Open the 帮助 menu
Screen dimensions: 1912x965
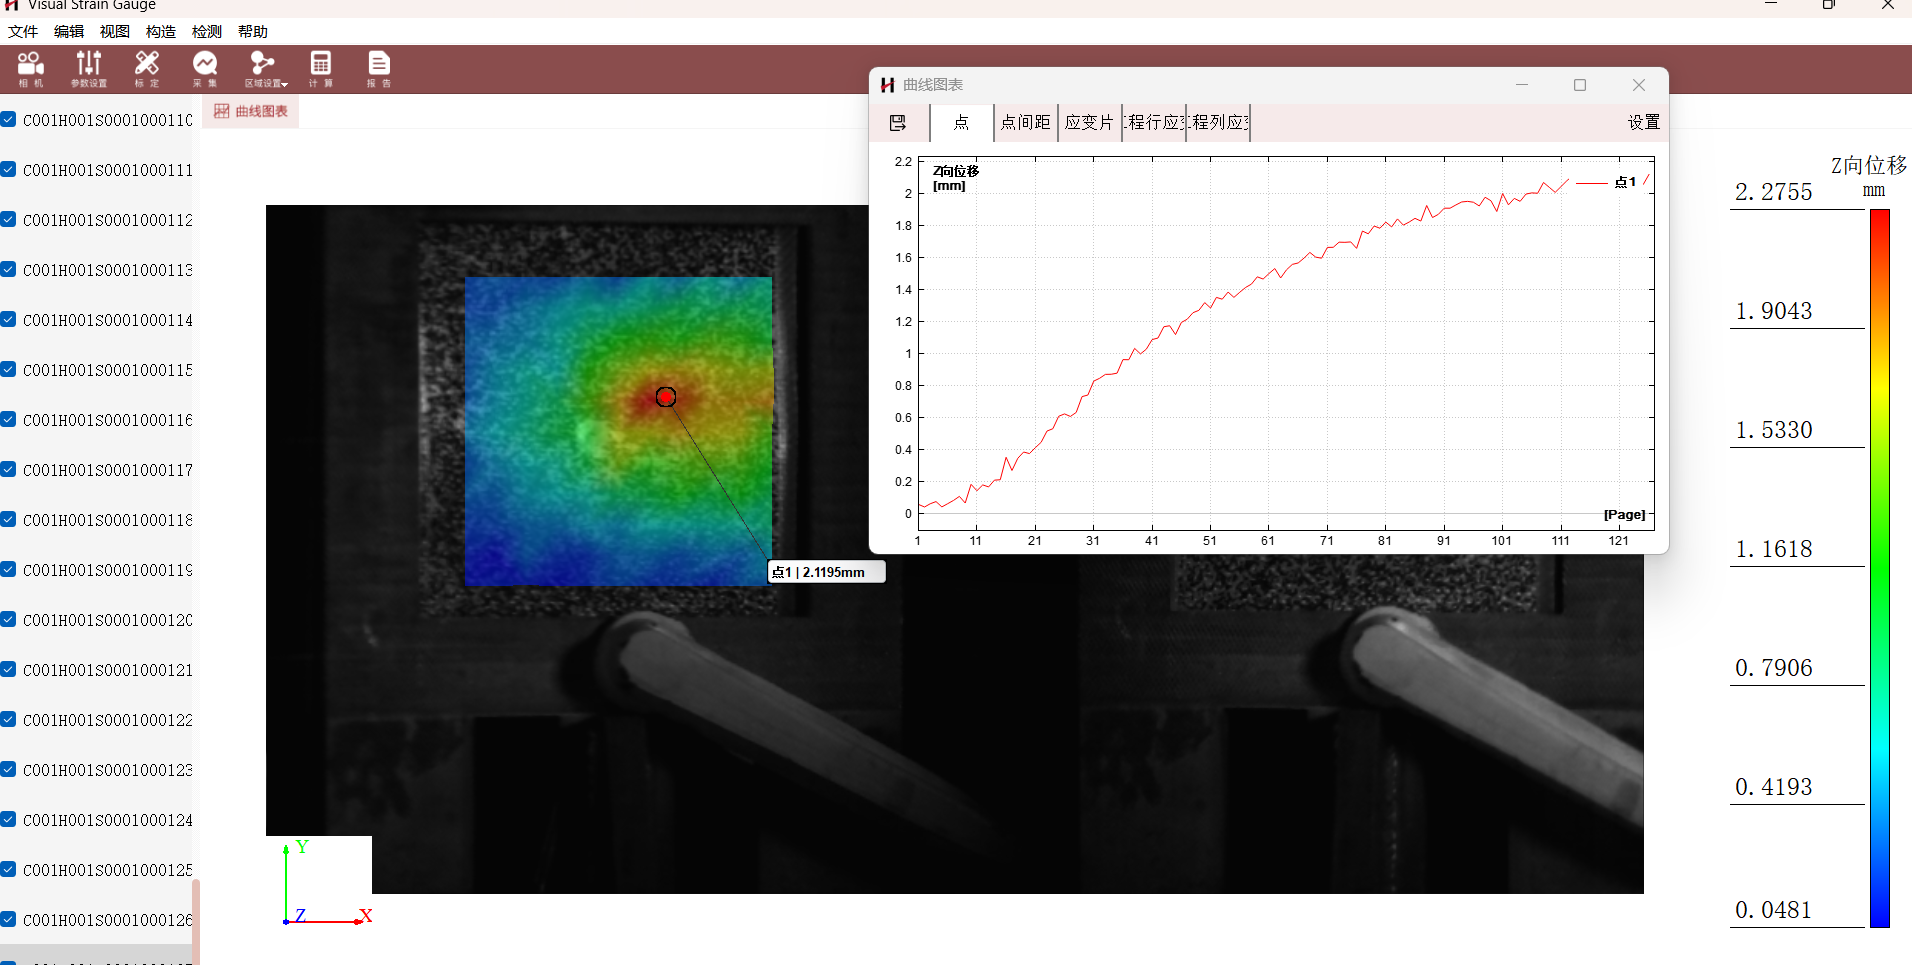point(253,32)
